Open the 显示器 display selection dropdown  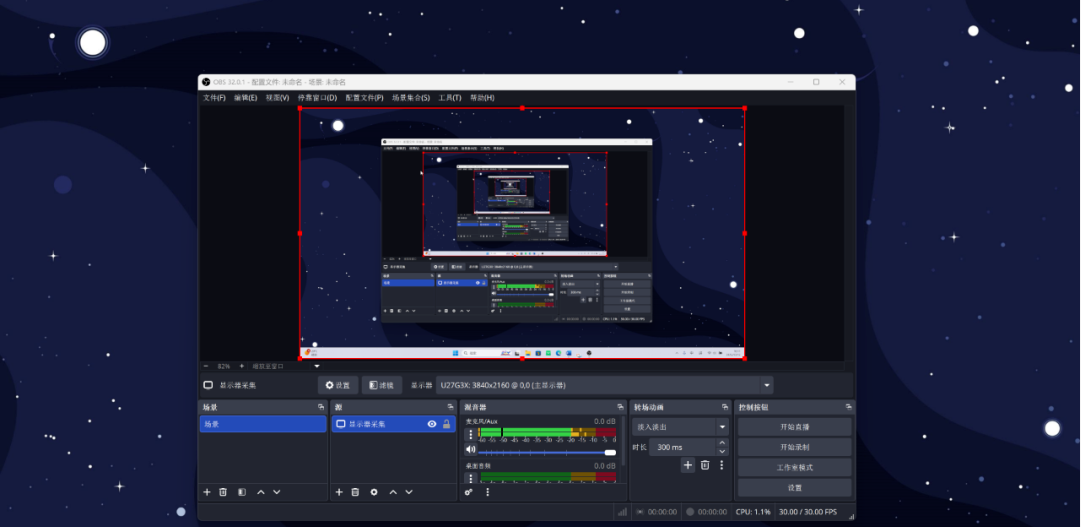(x=604, y=385)
